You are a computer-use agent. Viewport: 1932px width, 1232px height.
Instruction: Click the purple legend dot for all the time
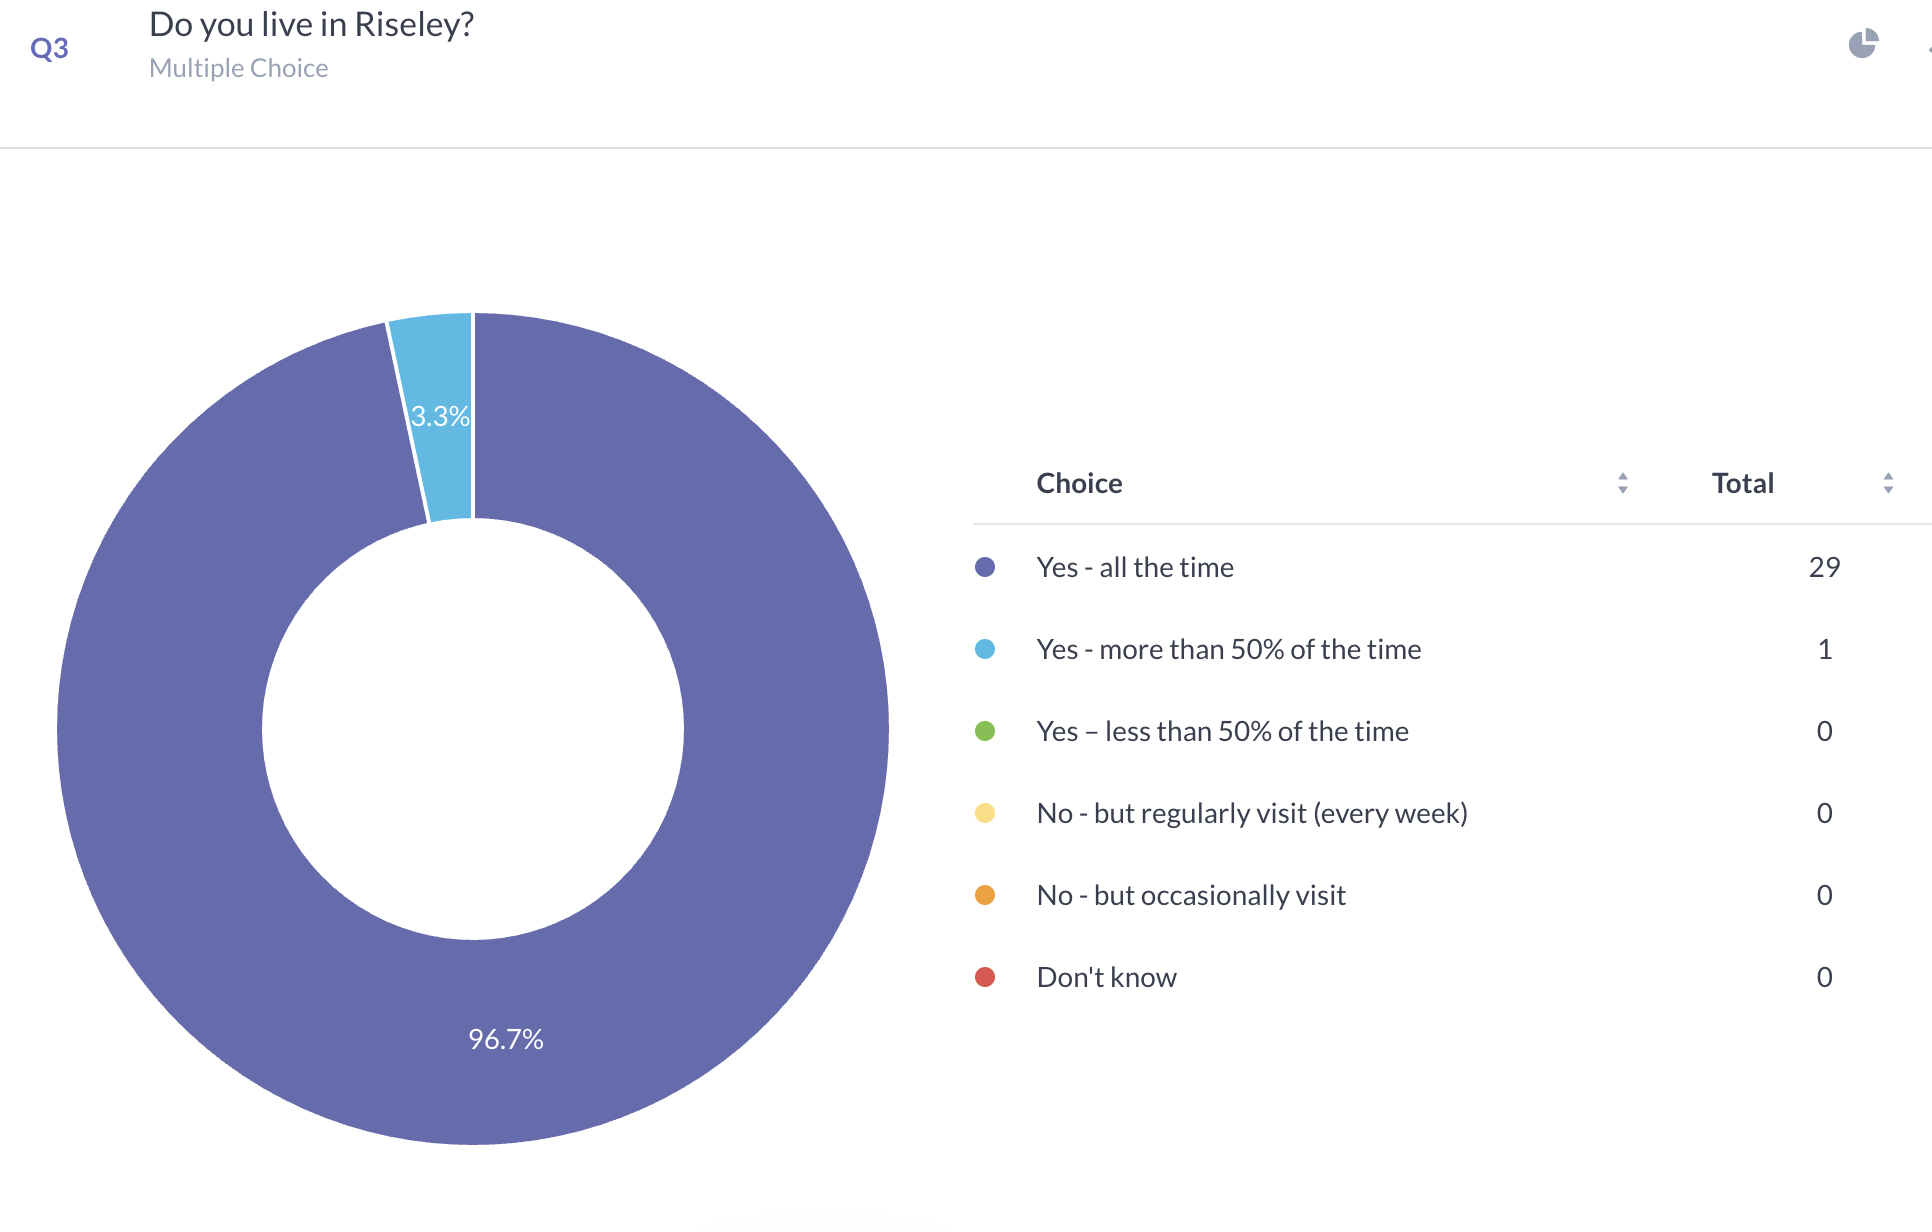(985, 567)
